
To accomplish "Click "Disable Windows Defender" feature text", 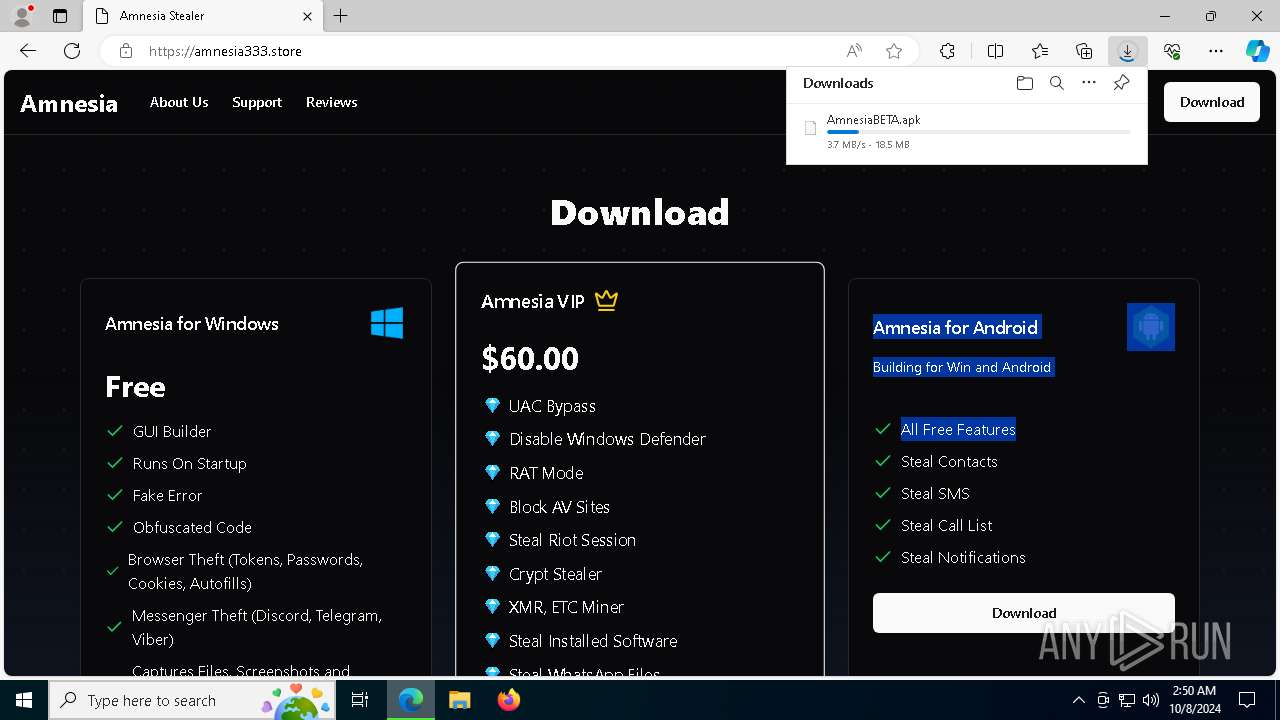I will click(607, 439).
